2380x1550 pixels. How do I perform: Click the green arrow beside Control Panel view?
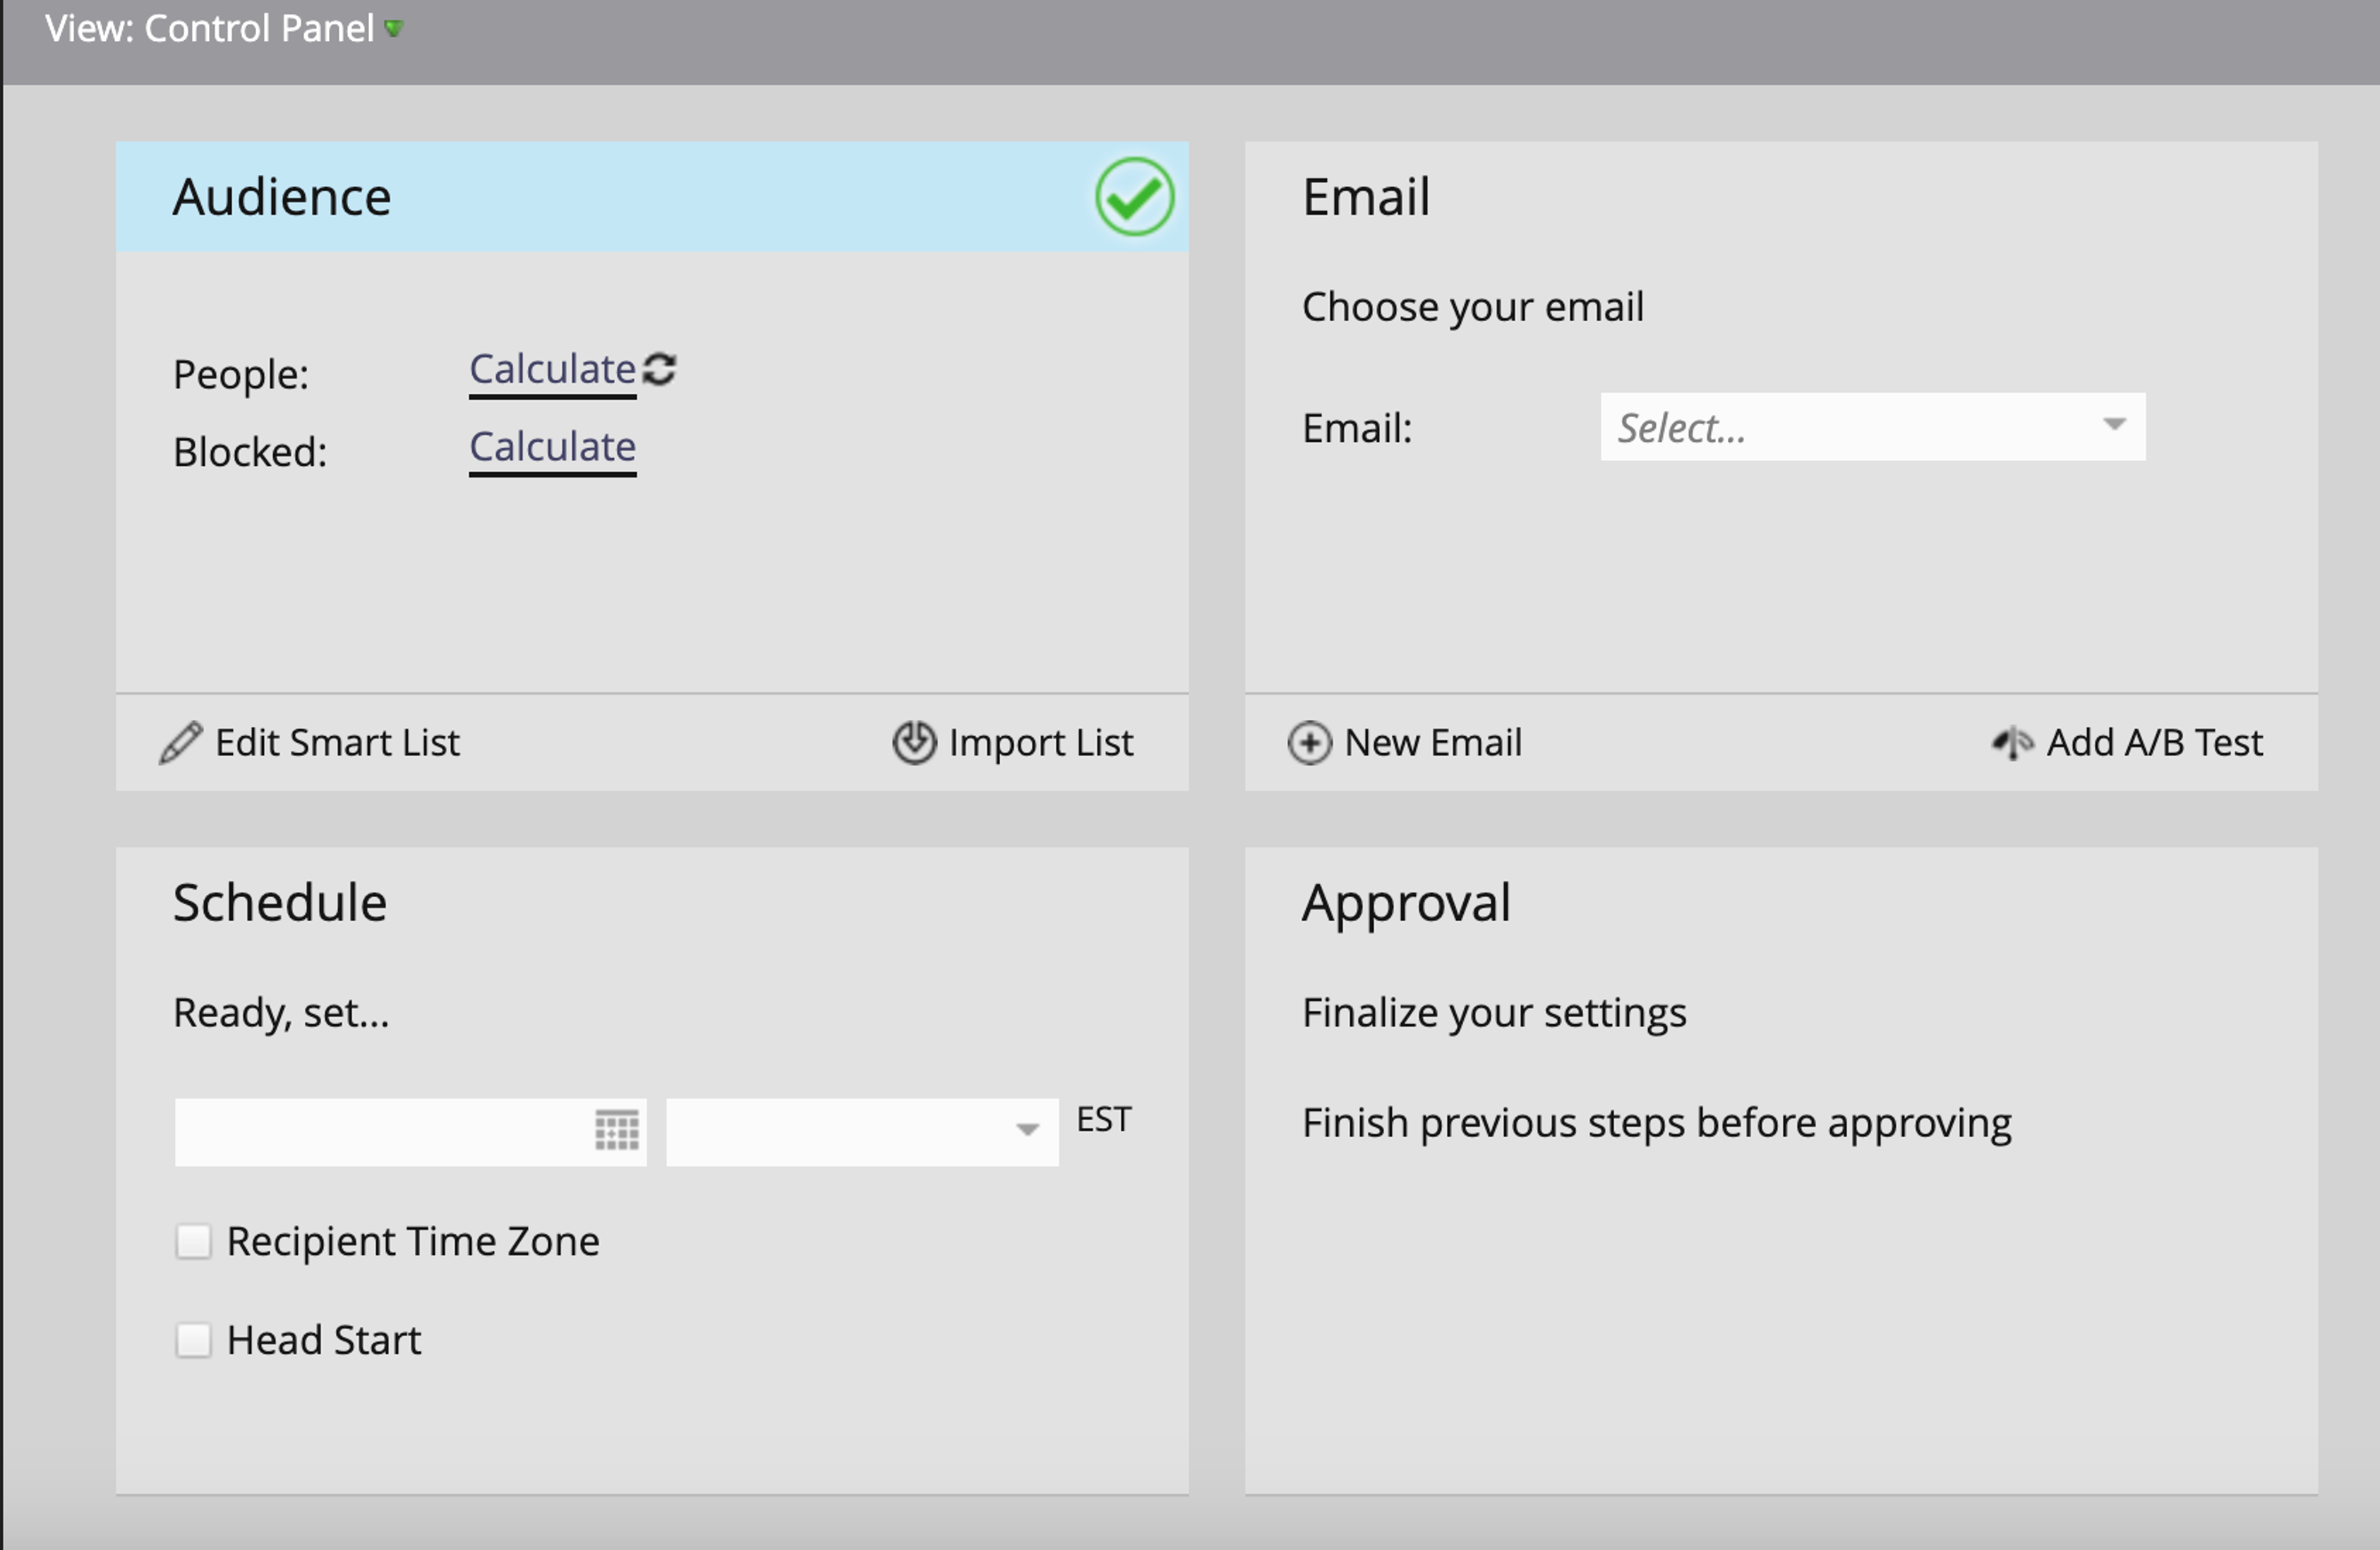point(394,29)
